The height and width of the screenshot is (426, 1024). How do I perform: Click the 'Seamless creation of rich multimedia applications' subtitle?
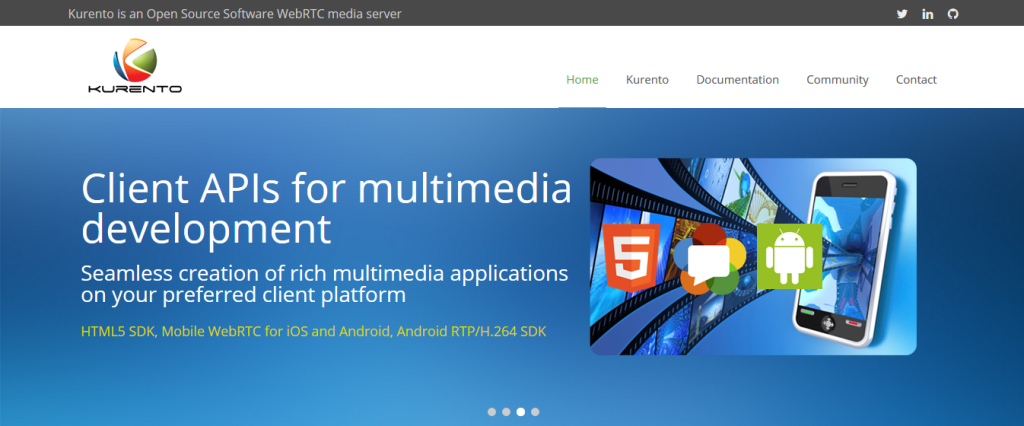(x=325, y=284)
